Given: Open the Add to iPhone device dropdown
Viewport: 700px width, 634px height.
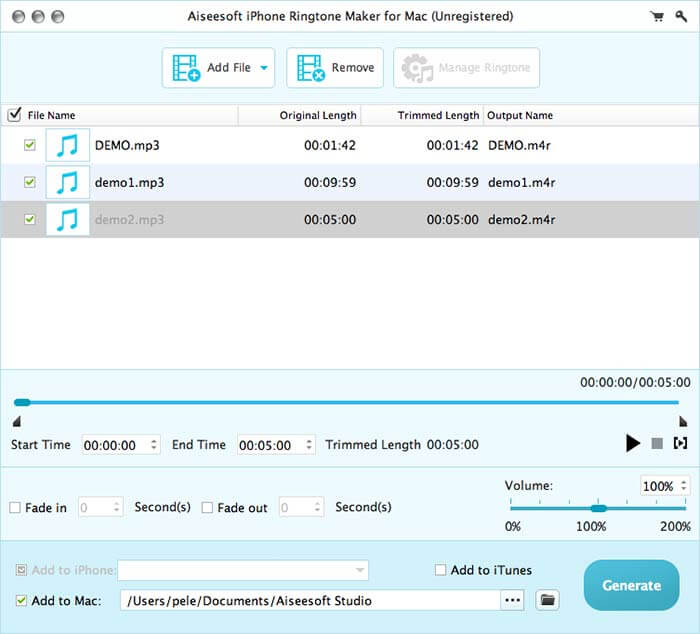Looking at the screenshot, I should [x=243, y=570].
